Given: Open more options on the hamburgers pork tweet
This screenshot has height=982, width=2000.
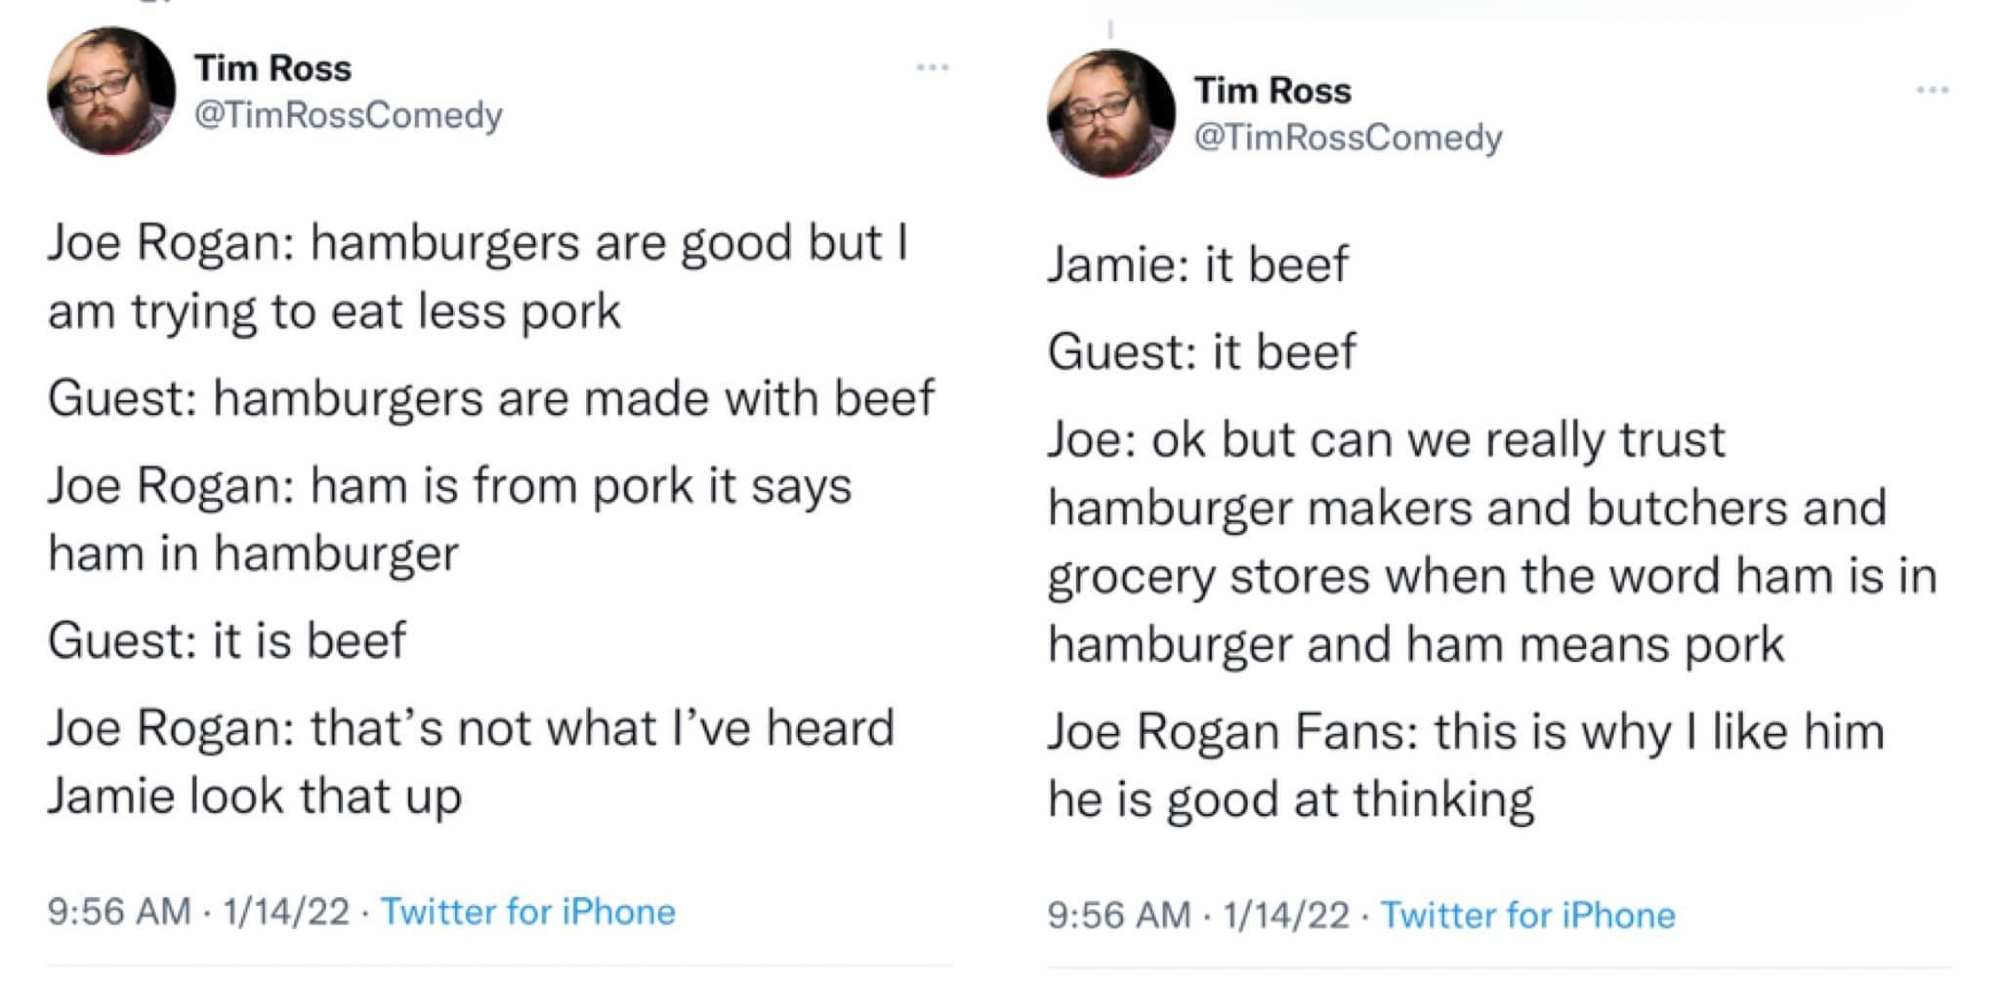Looking at the screenshot, I should (932, 68).
